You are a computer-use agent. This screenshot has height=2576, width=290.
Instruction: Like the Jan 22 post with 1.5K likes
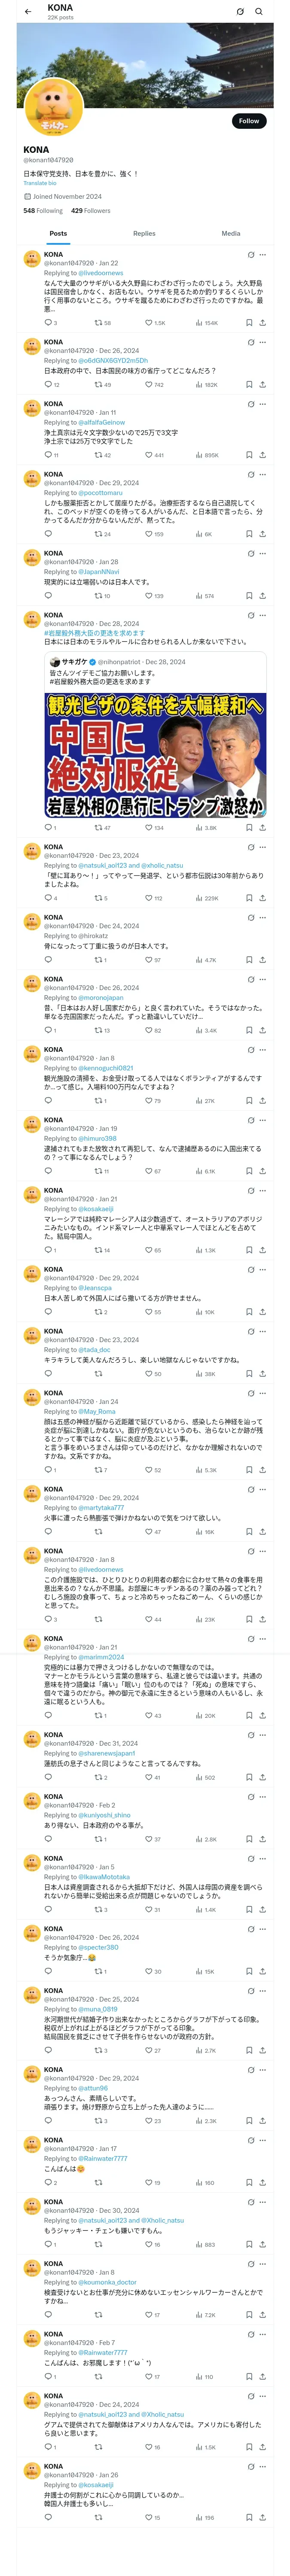pyautogui.click(x=155, y=323)
